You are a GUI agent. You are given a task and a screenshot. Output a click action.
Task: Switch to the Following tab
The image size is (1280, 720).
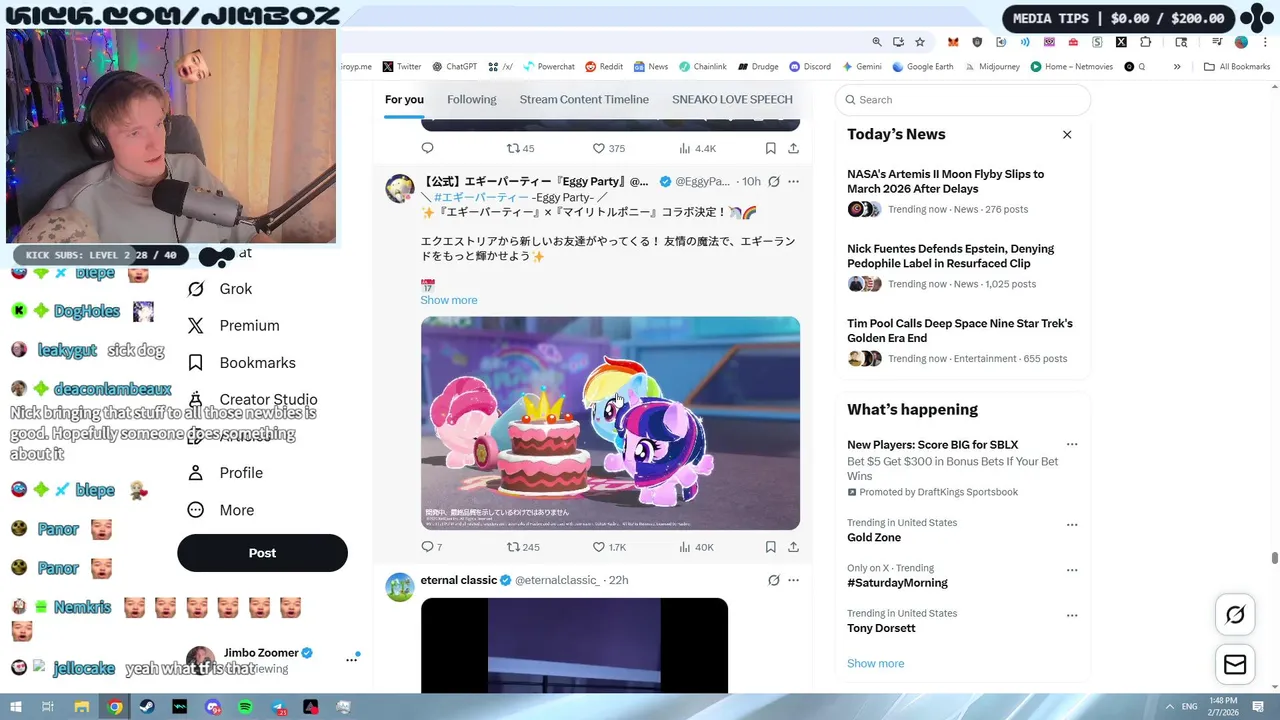click(472, 99)
